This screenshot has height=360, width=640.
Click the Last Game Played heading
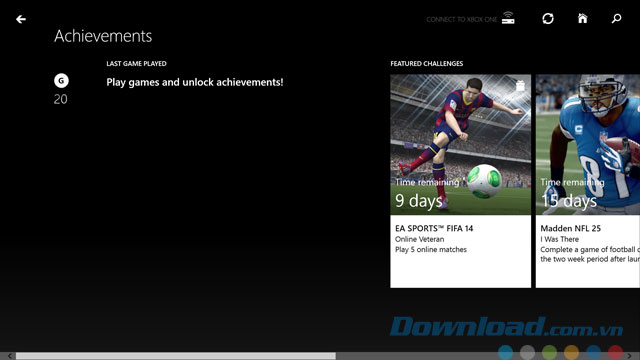136,64
